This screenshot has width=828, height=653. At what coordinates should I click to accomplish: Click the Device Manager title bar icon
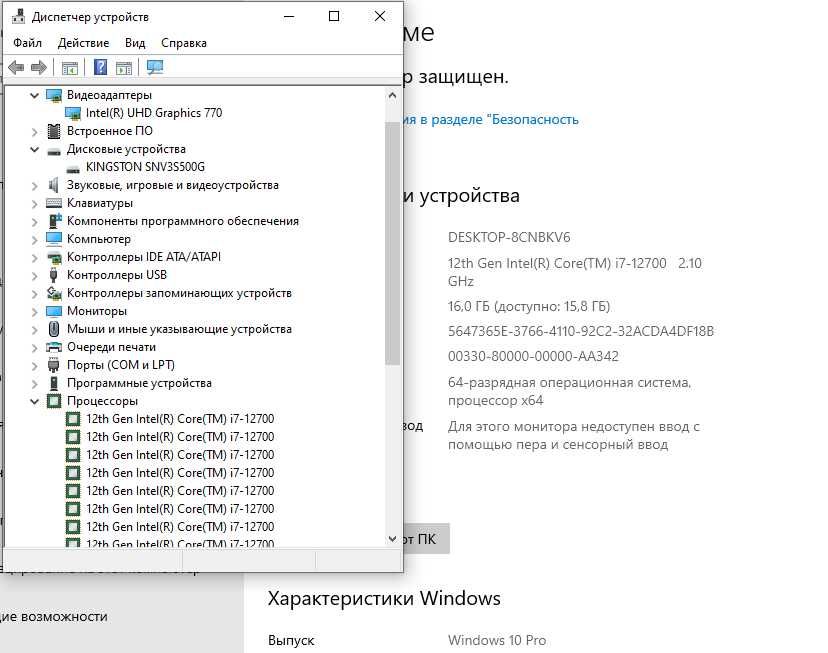pos(18,16)
